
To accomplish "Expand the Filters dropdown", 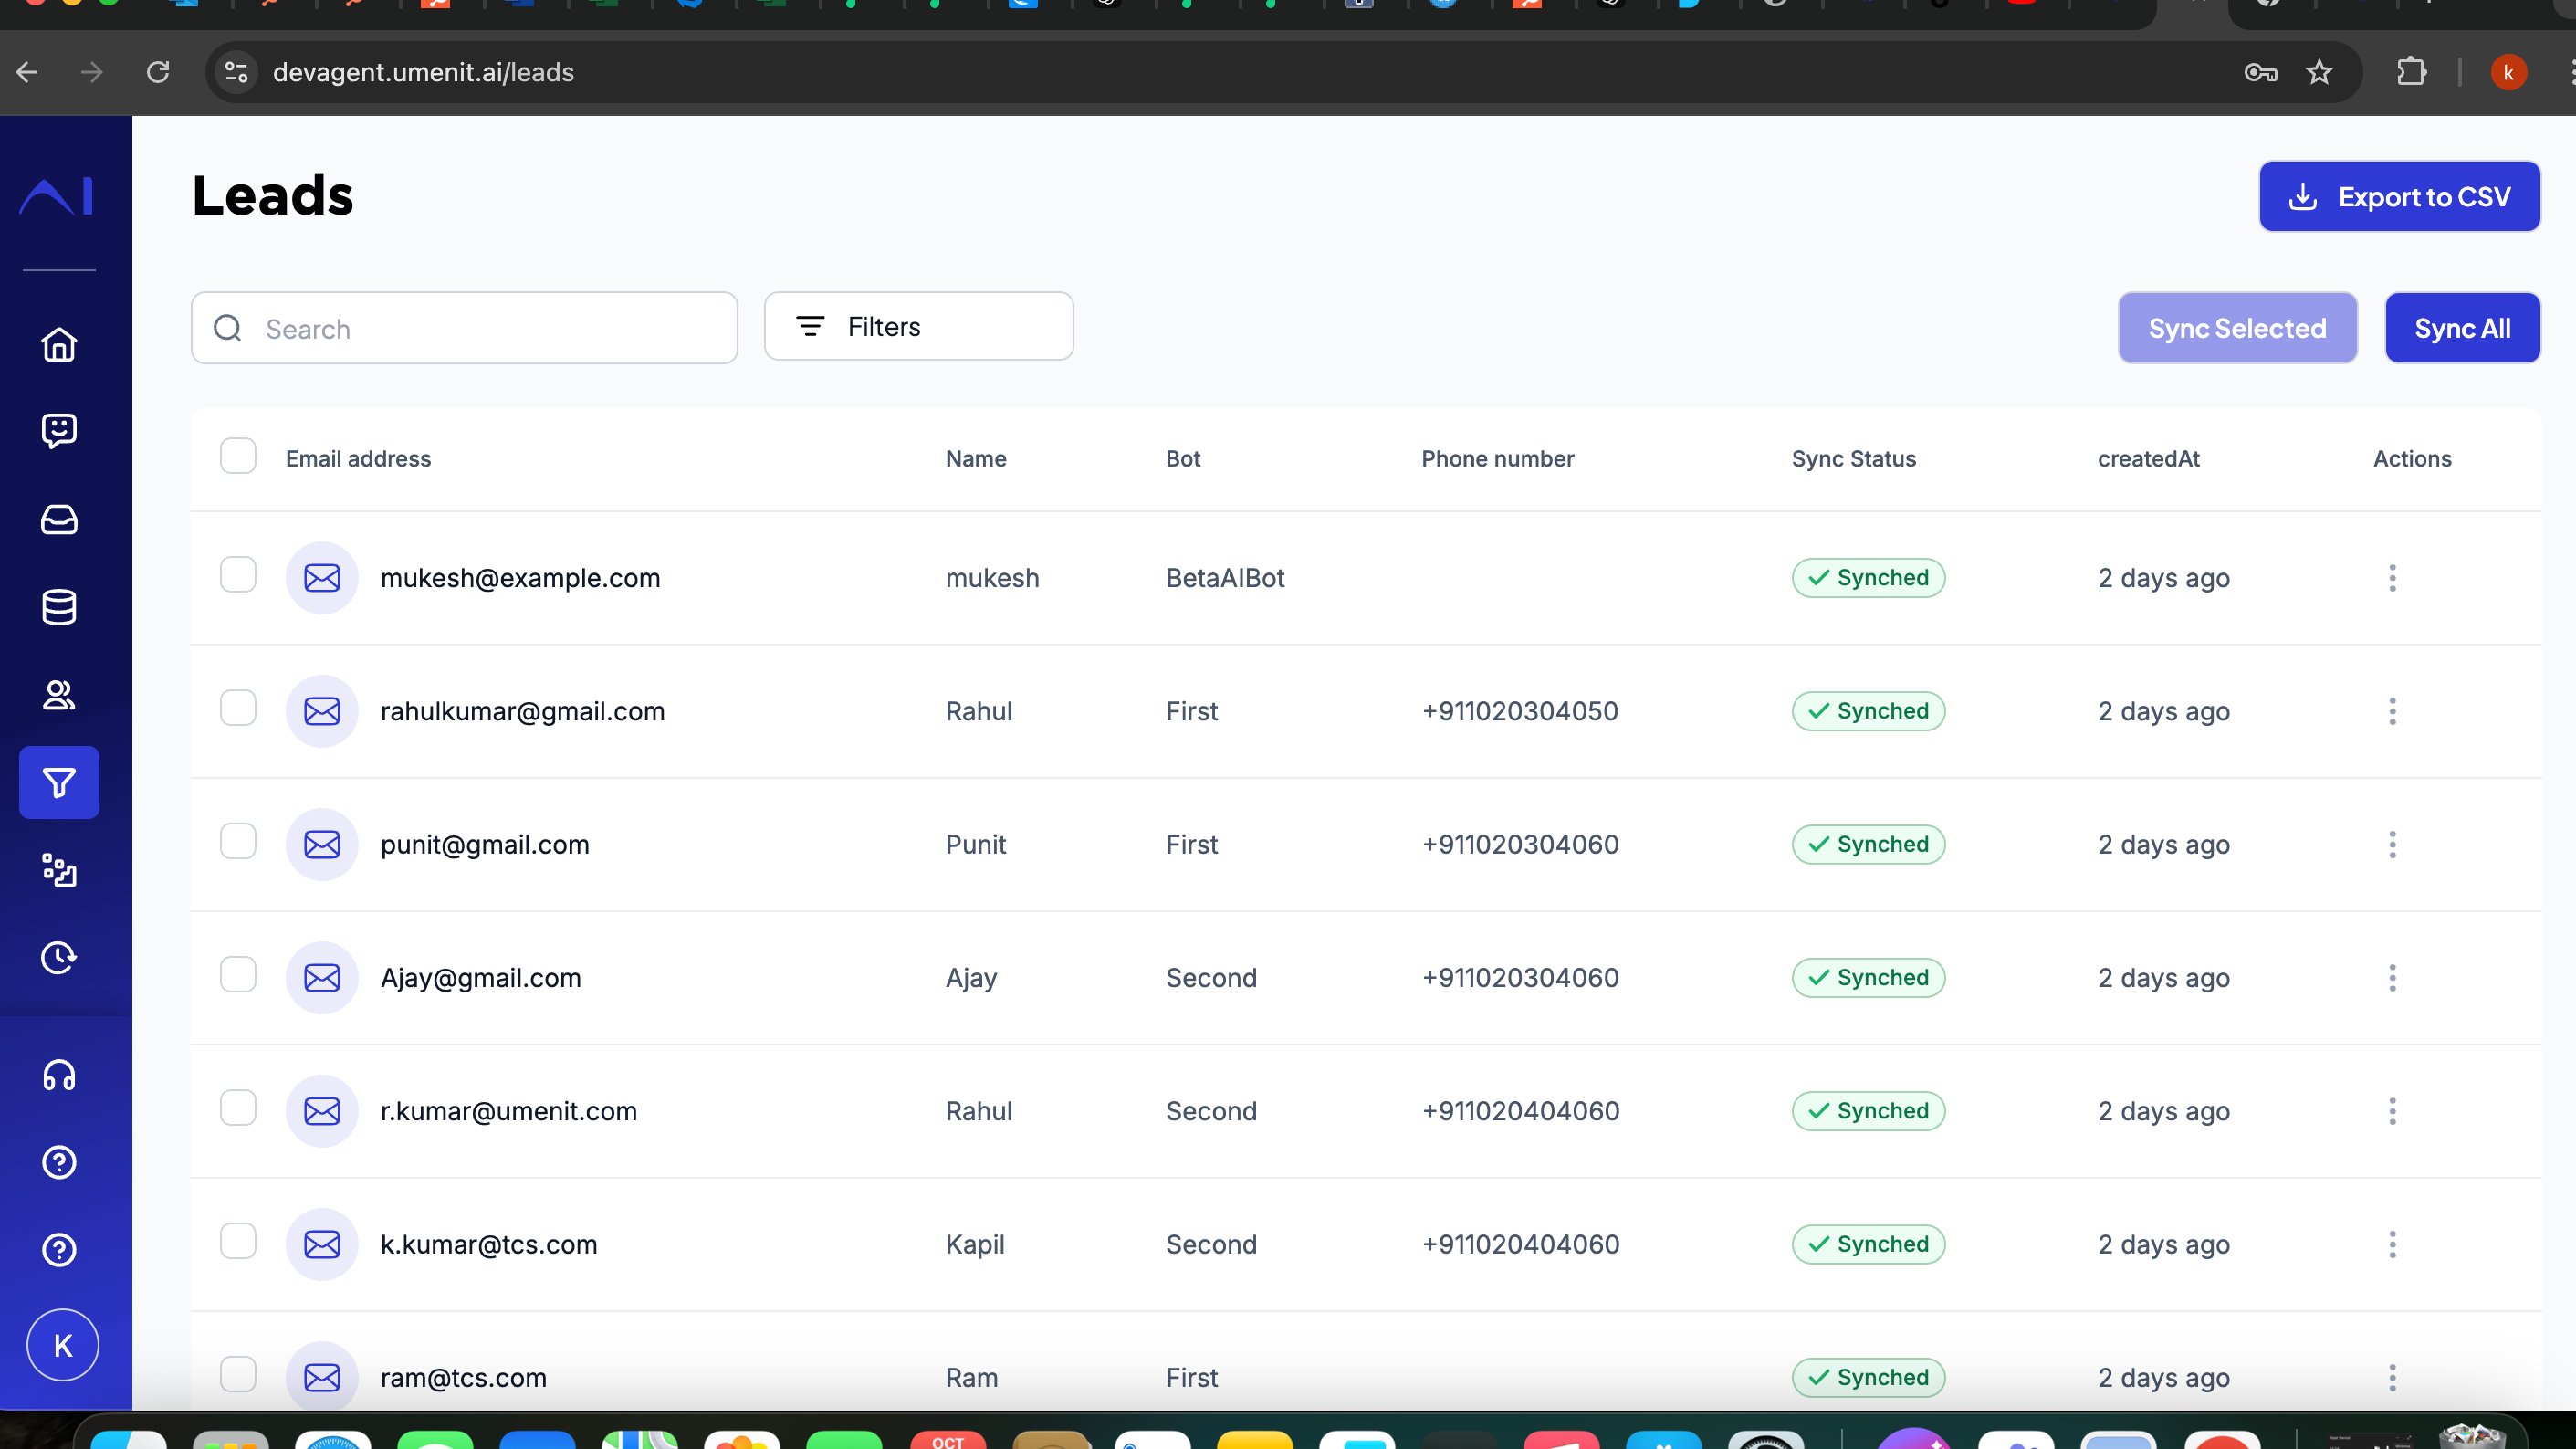I will tap(918, 327).
